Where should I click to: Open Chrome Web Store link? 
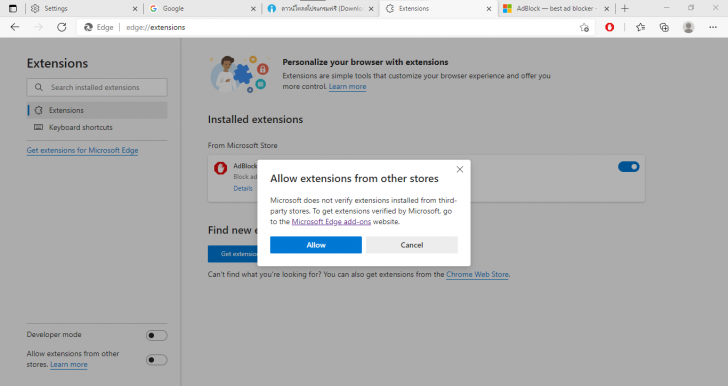coord(477,275)
